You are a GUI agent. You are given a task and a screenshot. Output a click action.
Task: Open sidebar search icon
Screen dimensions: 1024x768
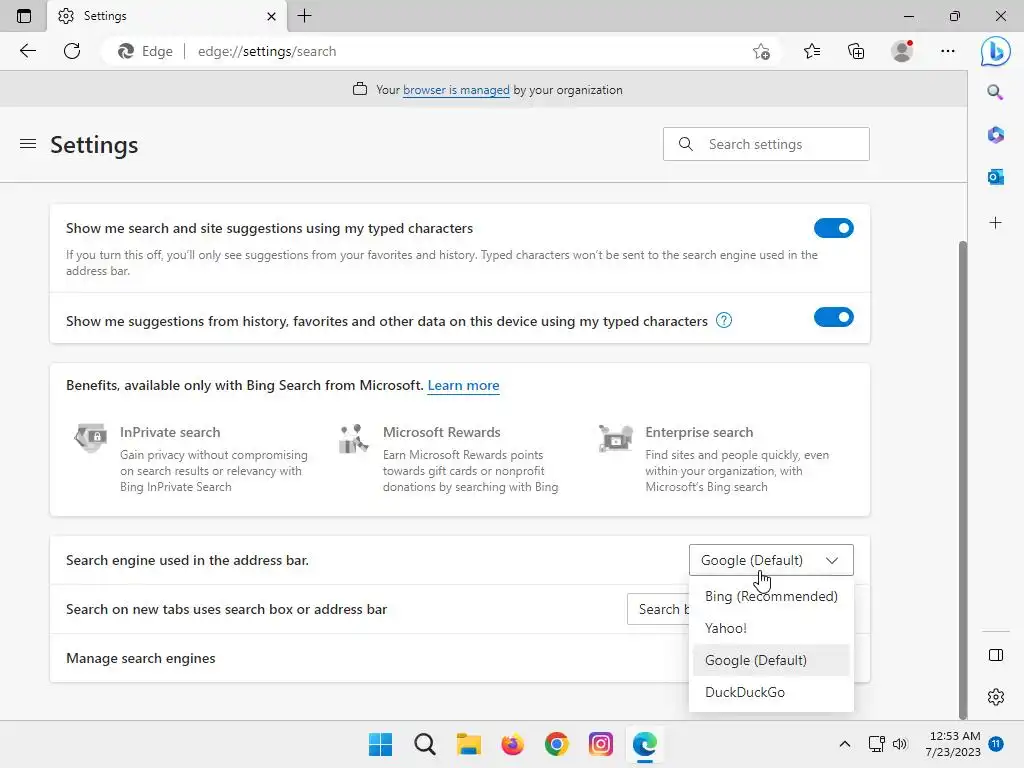click(995, 92)
